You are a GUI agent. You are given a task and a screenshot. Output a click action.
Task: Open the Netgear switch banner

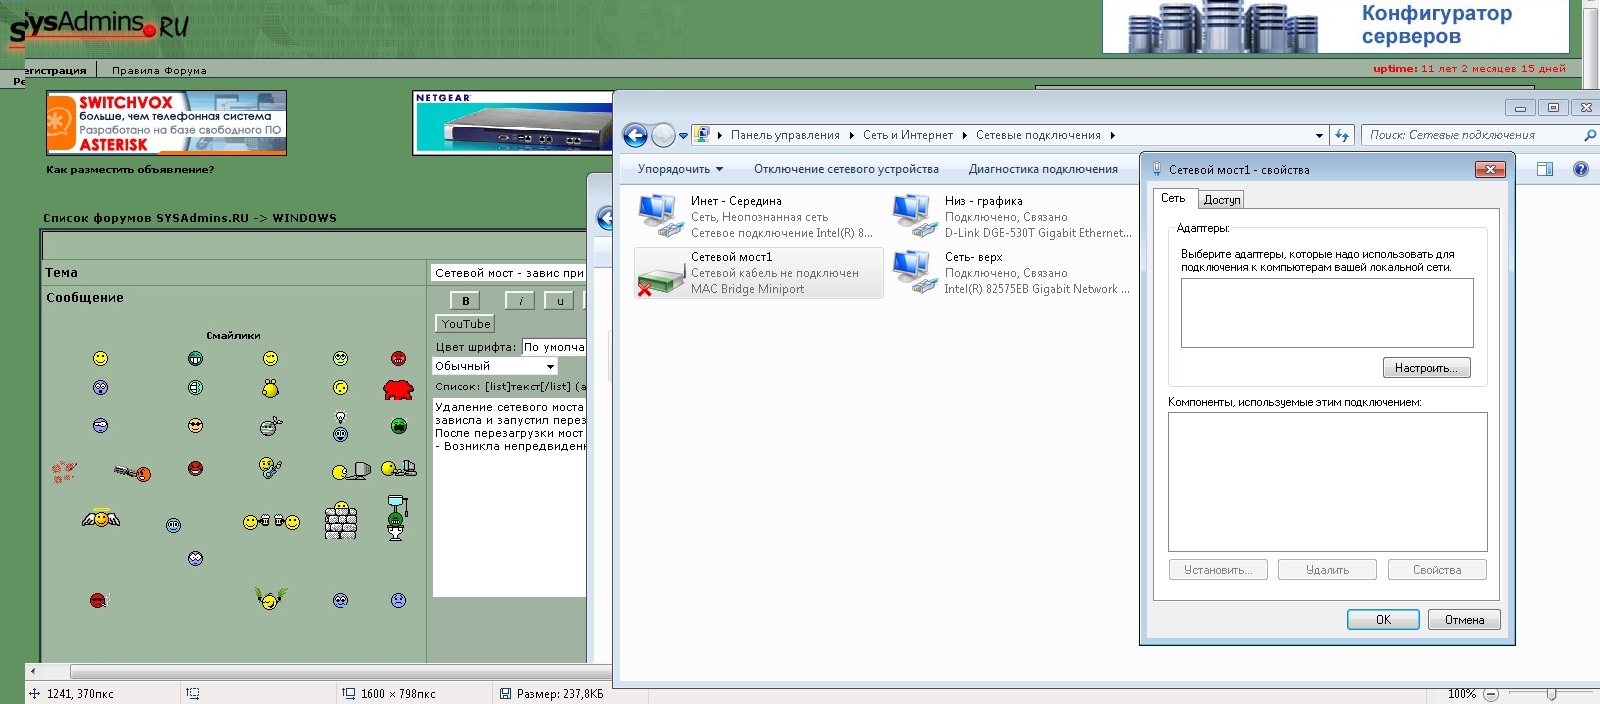[513, 123]
